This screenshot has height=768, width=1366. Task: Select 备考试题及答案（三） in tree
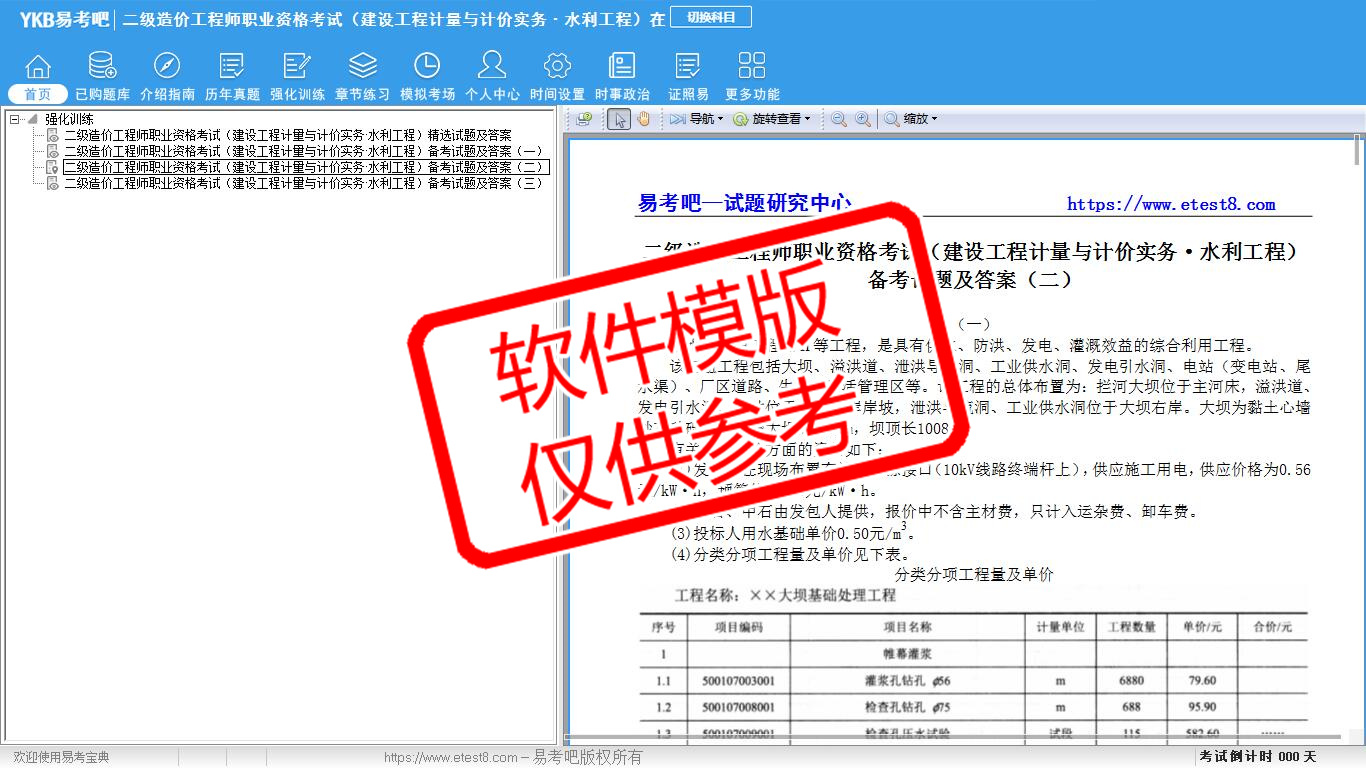pos(305,183)
